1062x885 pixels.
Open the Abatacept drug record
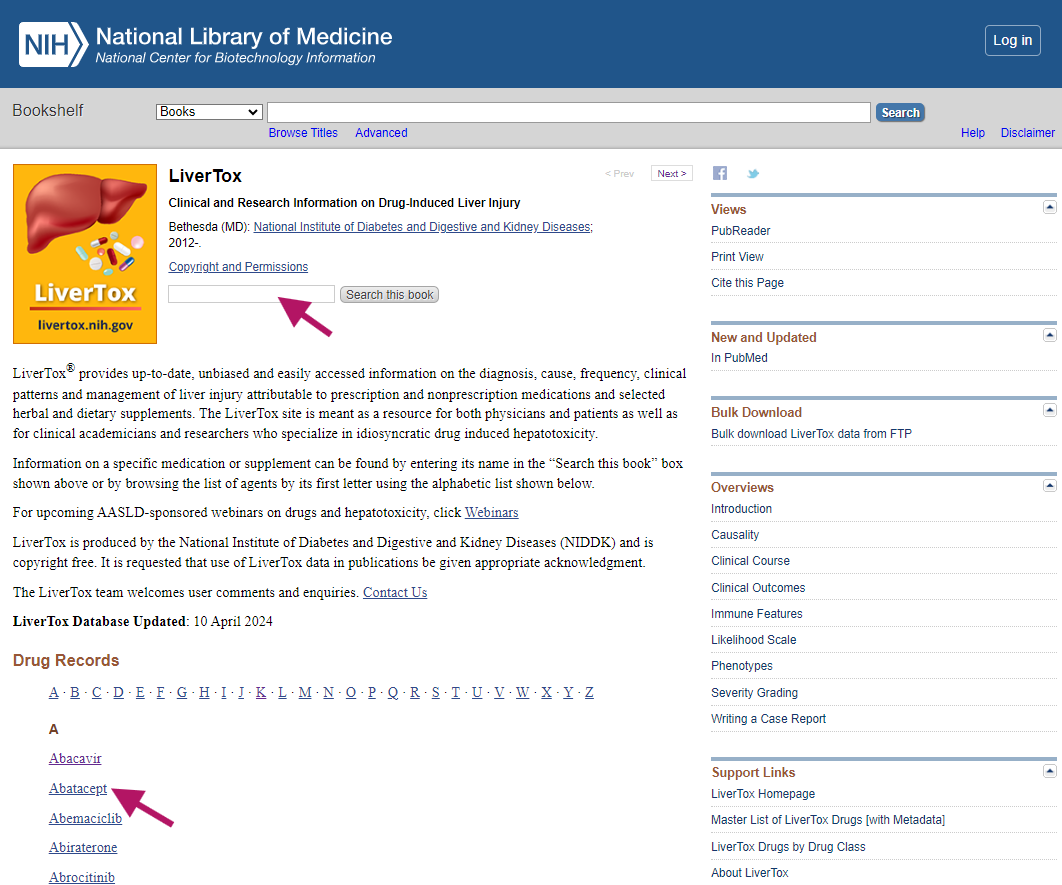click(x=78, y=788)
